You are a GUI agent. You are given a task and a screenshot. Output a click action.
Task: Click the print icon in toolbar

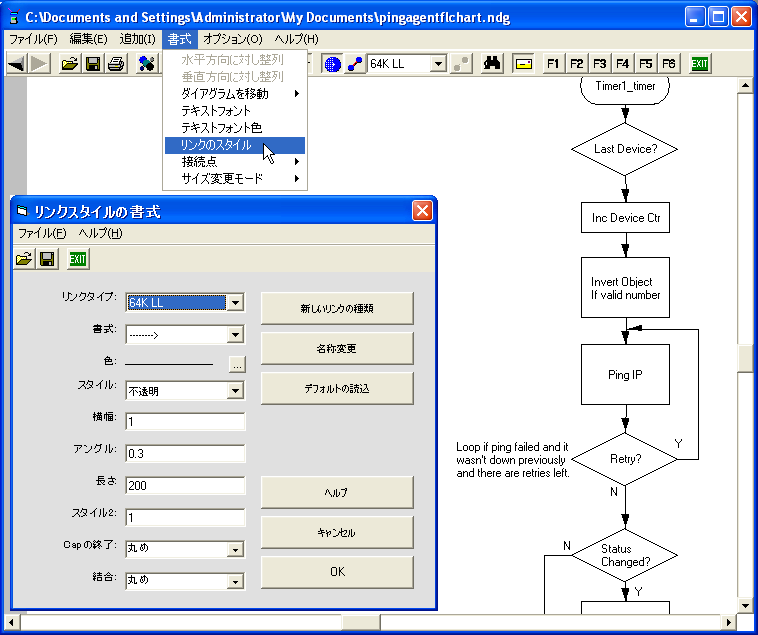pos(116,63)
